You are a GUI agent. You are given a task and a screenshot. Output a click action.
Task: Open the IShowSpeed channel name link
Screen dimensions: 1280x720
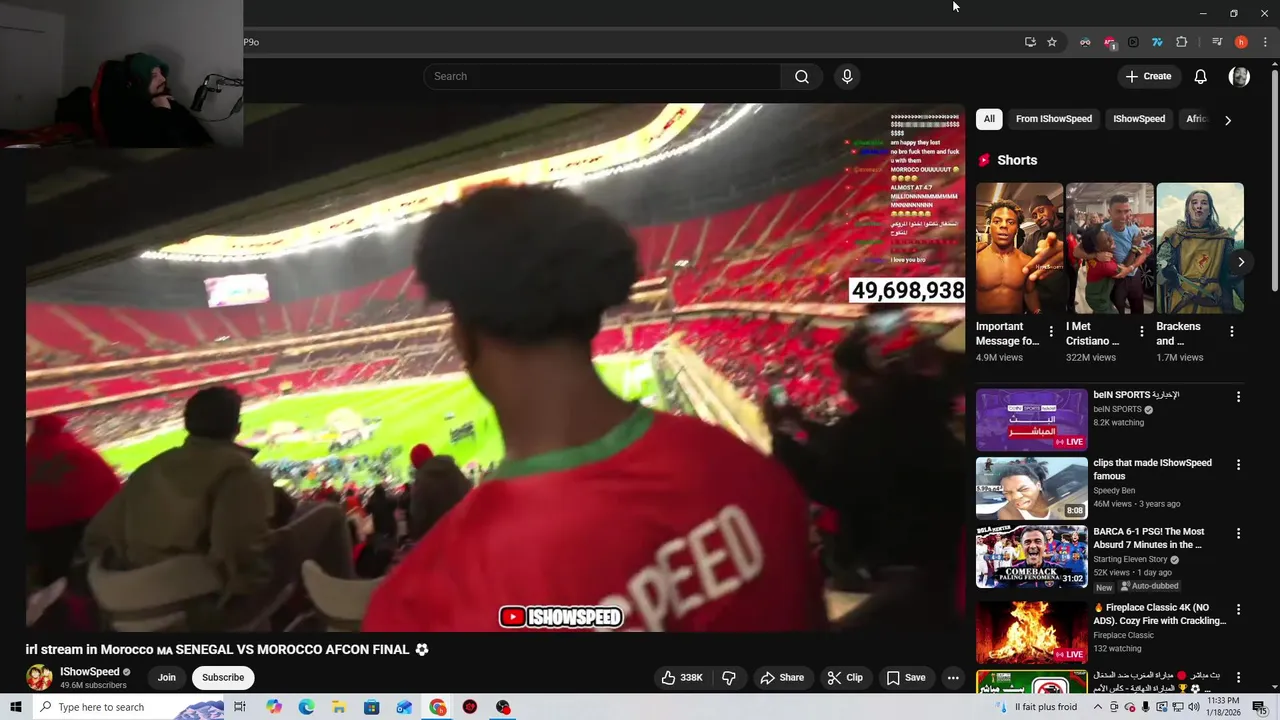point(90,672)
